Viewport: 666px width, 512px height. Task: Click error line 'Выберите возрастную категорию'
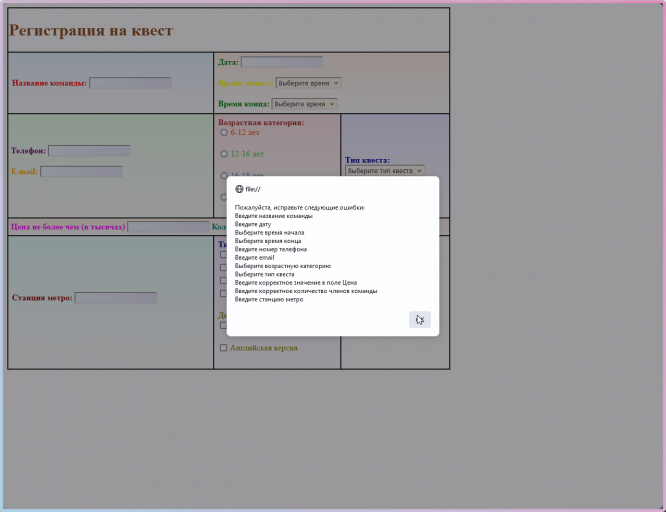pyautogui.click(x=282, y=266)
